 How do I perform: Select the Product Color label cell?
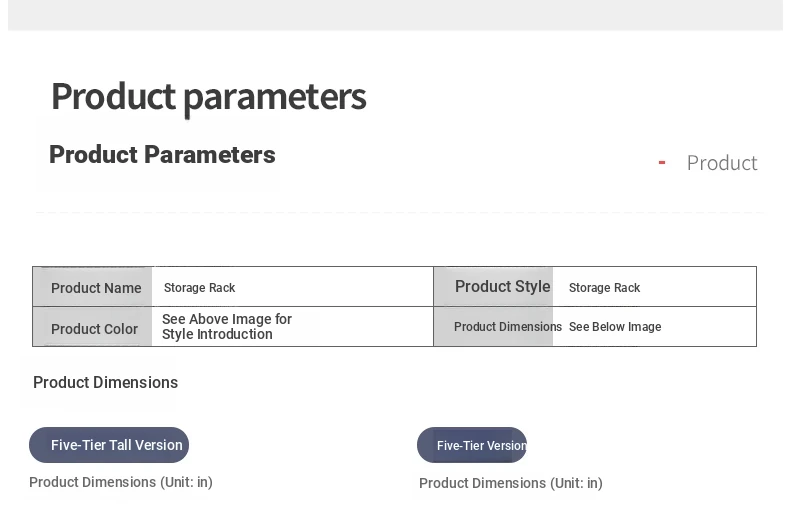tap(94, 329)
